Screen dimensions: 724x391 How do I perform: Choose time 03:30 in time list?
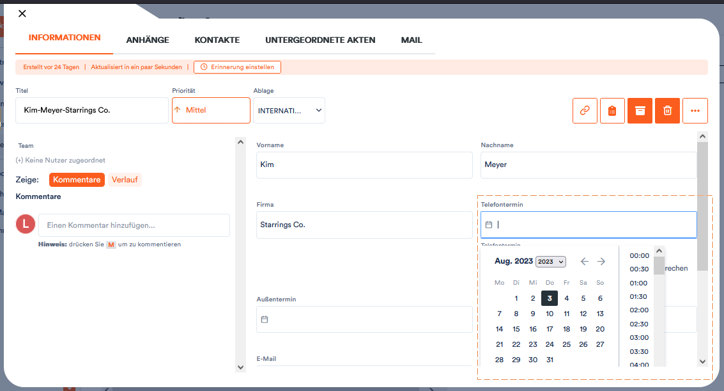tap(639, 351)
